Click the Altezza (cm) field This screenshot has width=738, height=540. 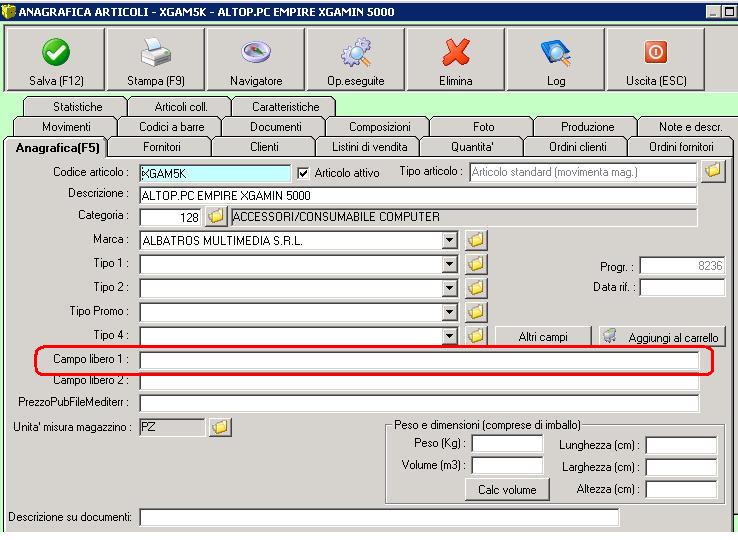(x=681, y=489)
